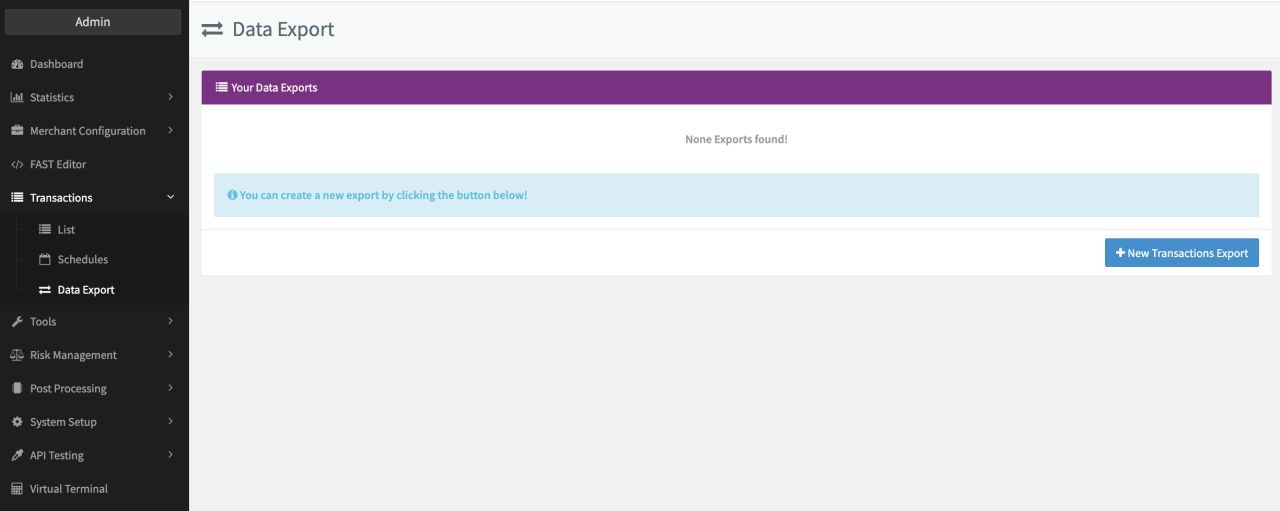Click the Virtual Terminal calculator icon
The height and width of the screenshot is (511, 1280).
(17, 489)
